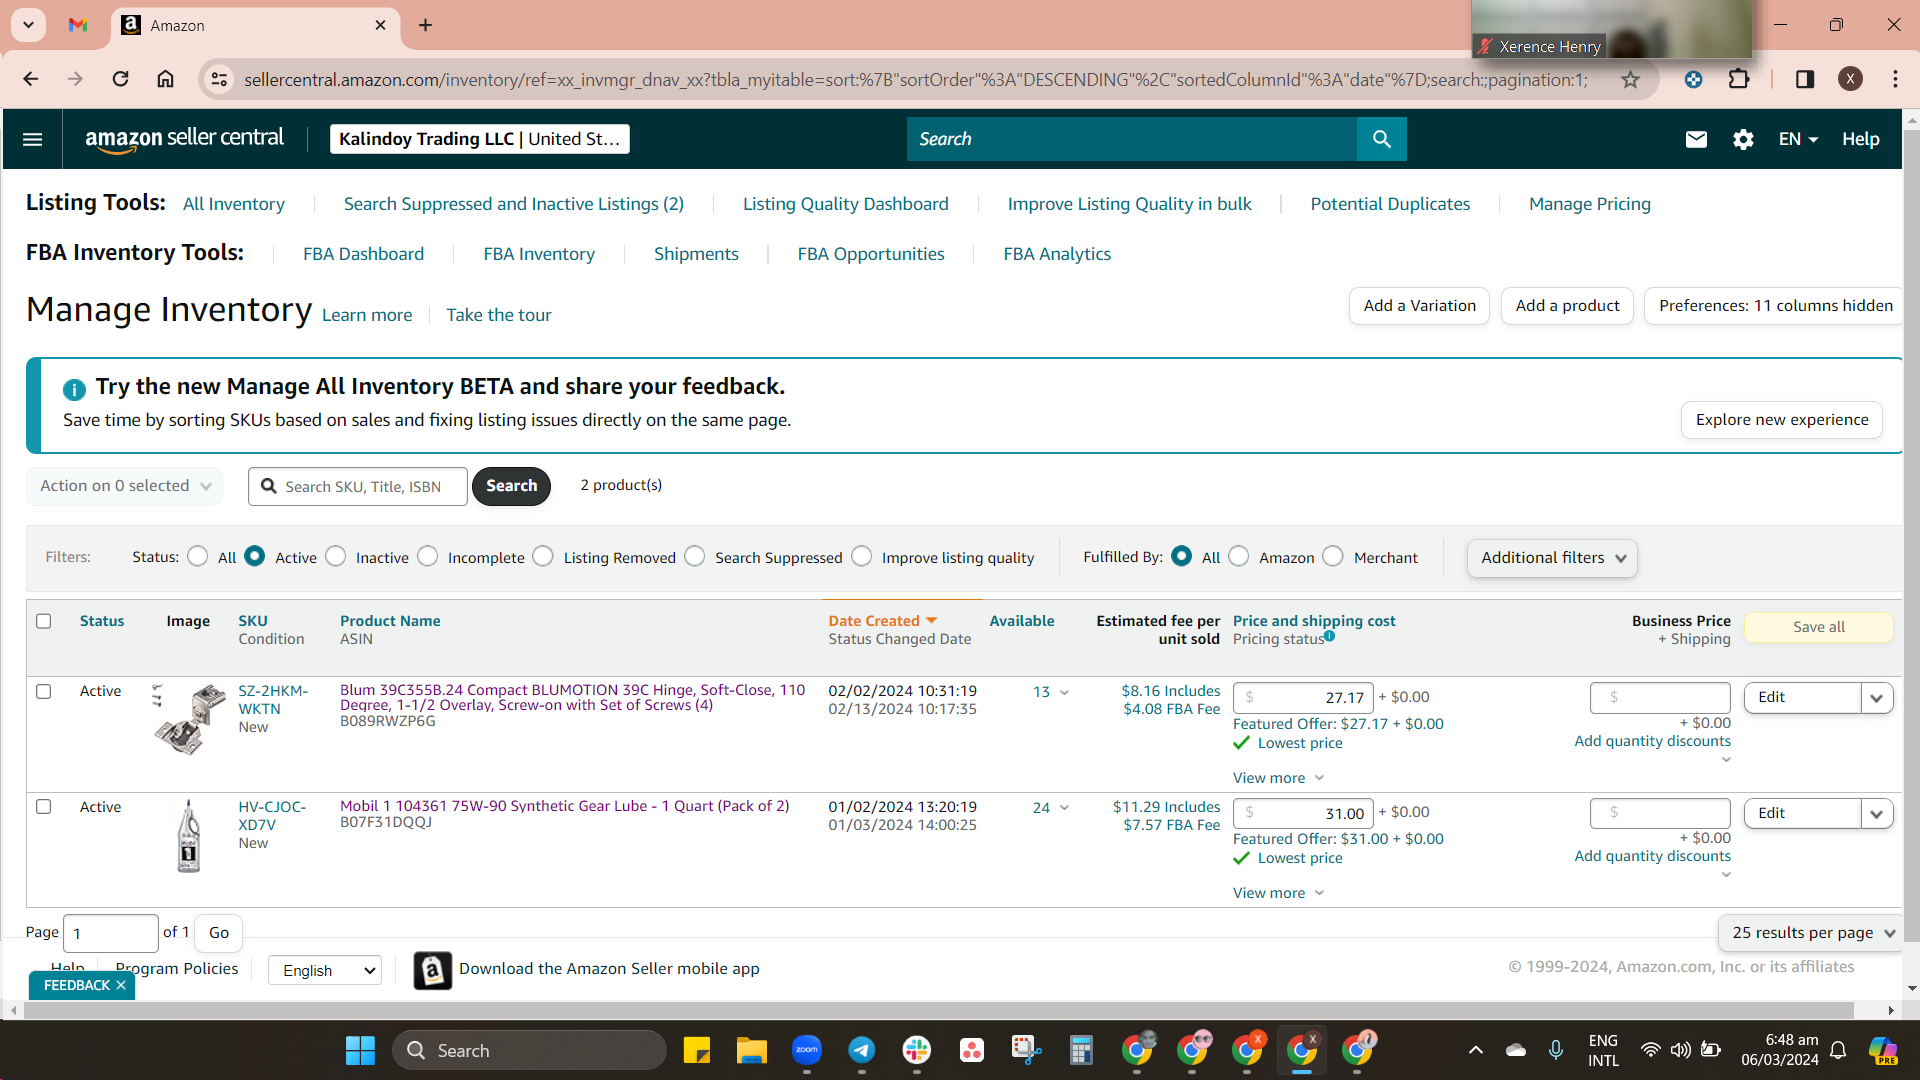This screenshot has width=1920, height=1080.
Task: Open the Take the tour link
Action: 499,315
